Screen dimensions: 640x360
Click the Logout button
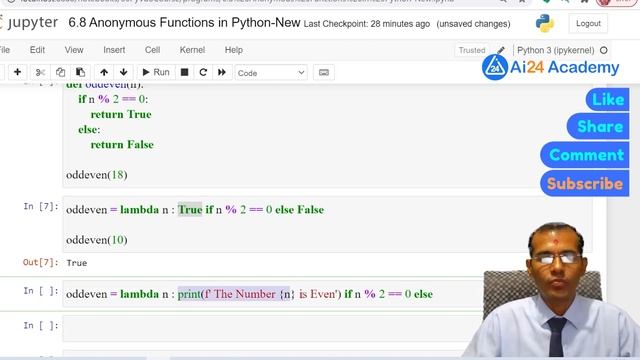click(588, 24)
